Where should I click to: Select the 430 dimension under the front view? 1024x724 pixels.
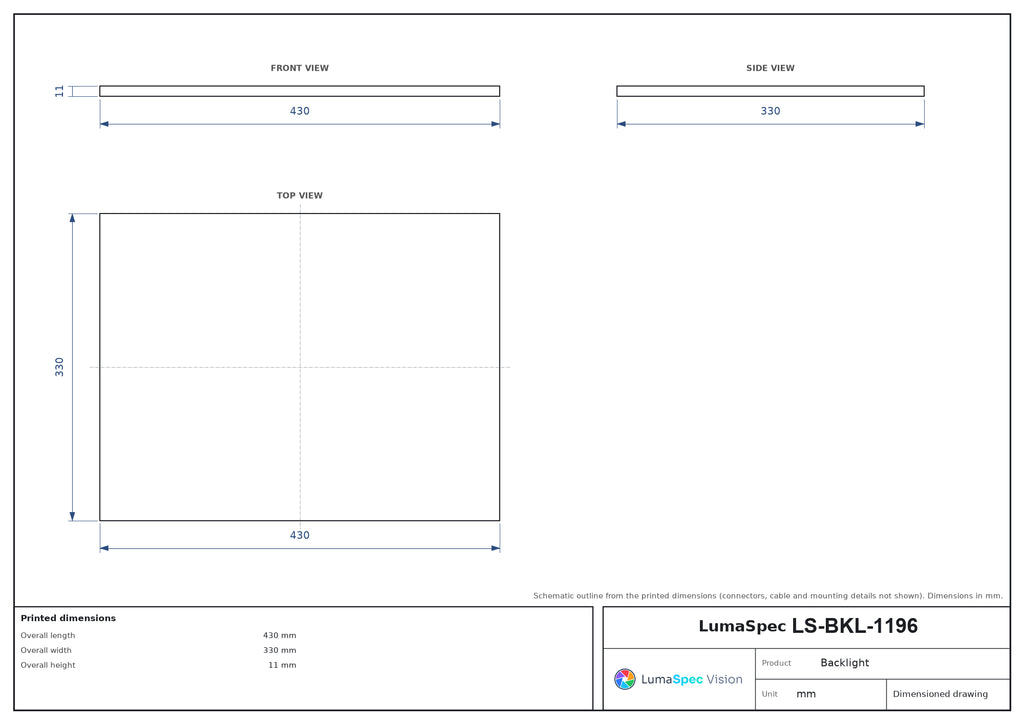tap(300, 111)
